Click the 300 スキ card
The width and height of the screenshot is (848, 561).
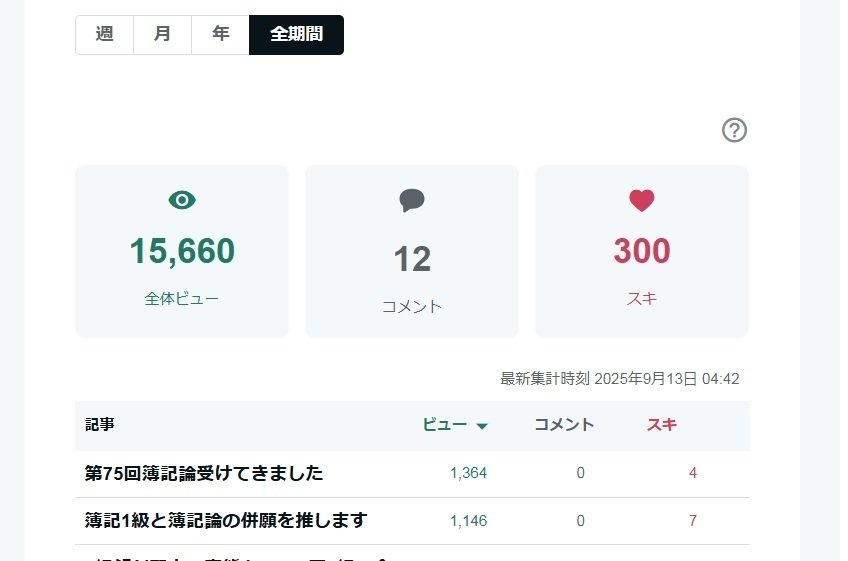tap(642, 252)
